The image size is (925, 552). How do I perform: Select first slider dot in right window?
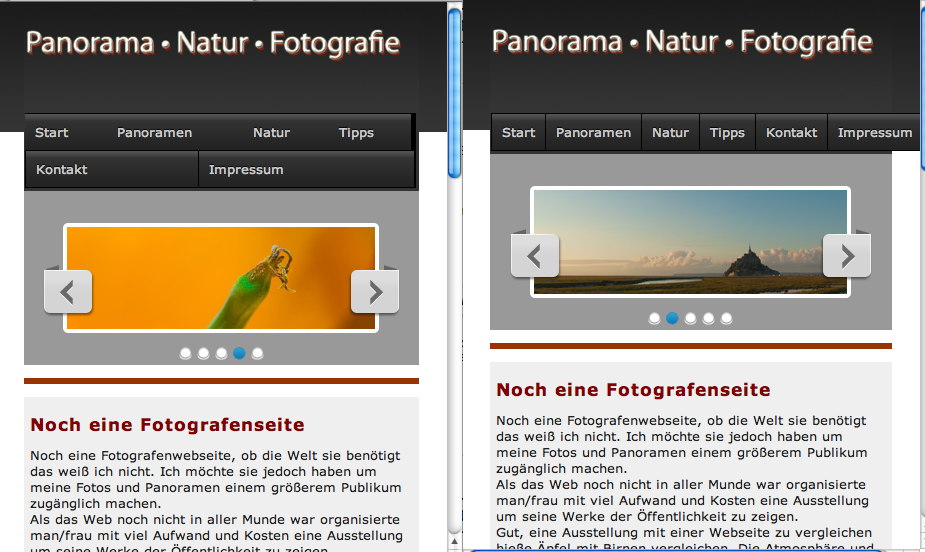(x=655, y=318)
